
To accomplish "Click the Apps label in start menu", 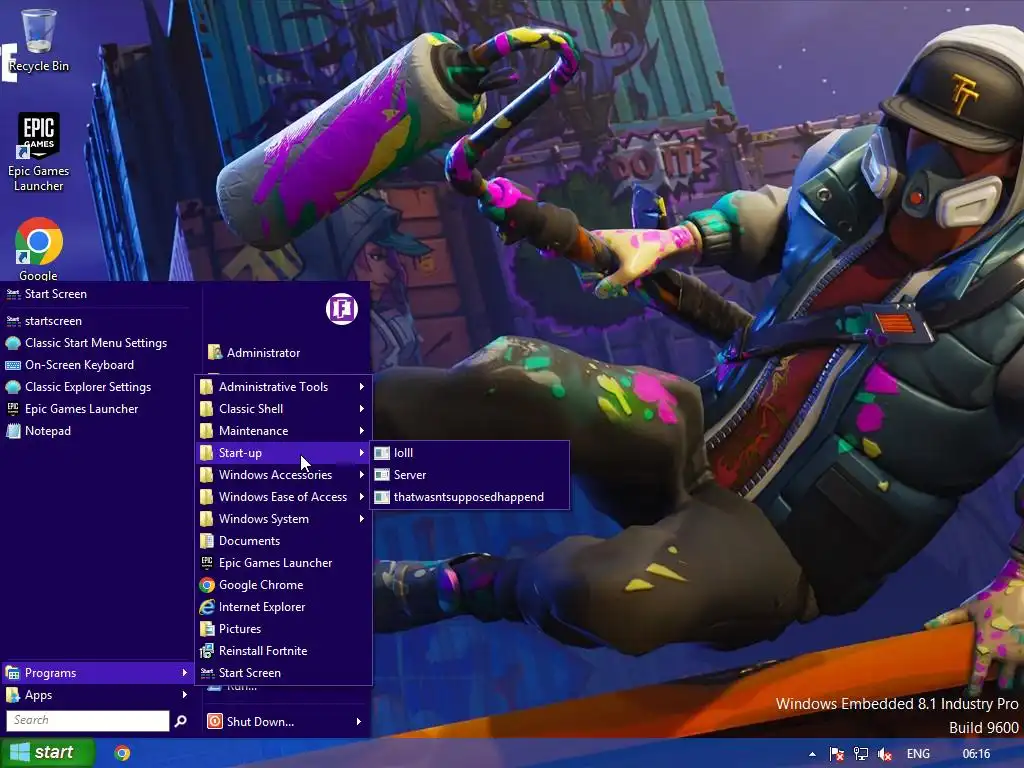I will 39,695.
